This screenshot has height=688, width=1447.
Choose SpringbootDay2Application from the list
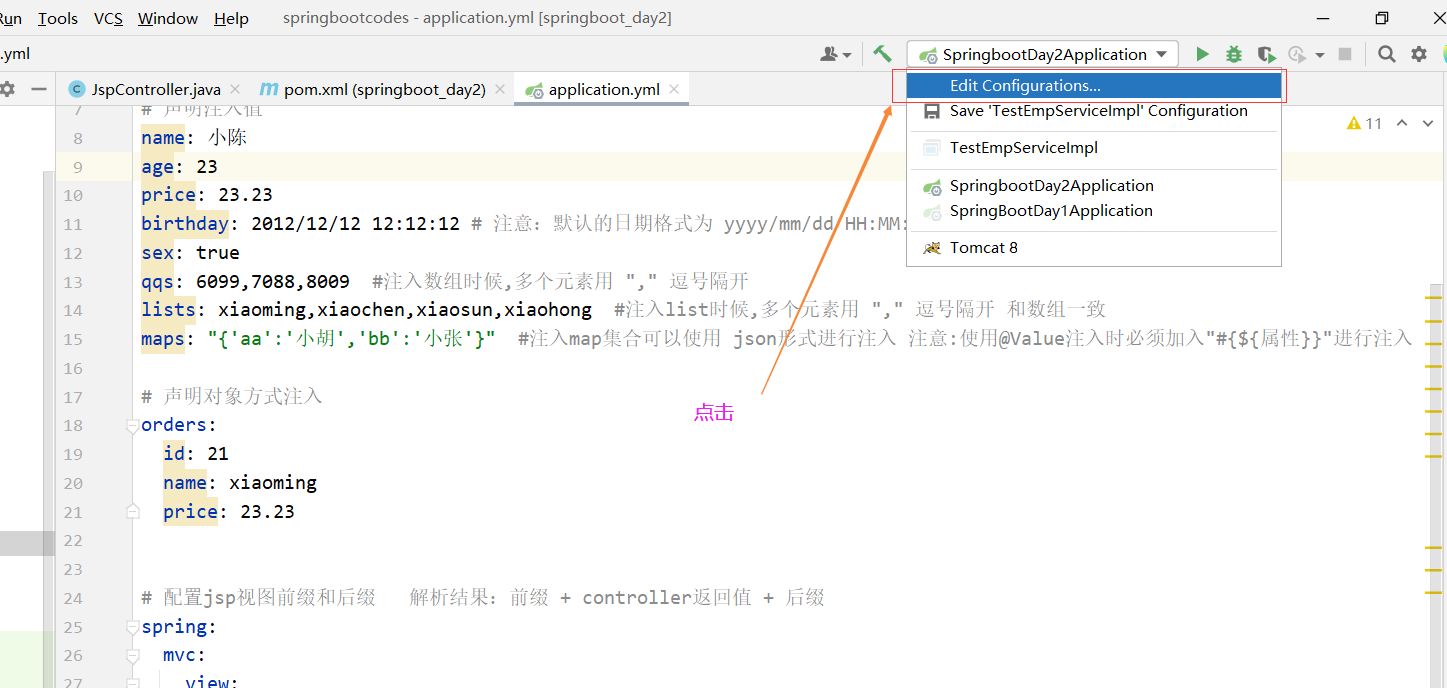coord(1094,186)
